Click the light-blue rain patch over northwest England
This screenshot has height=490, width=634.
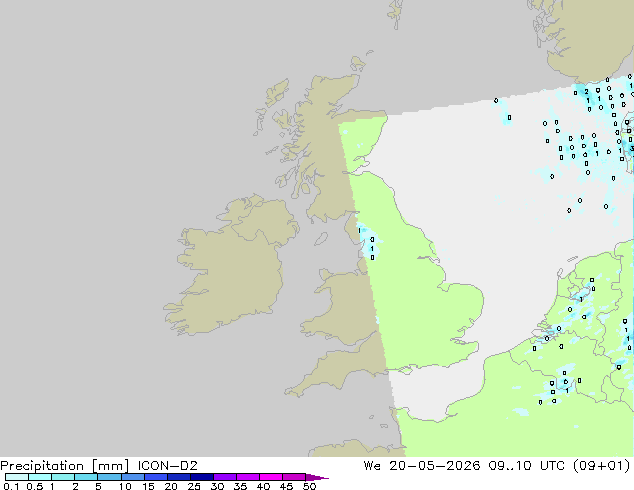pos(367,243)
